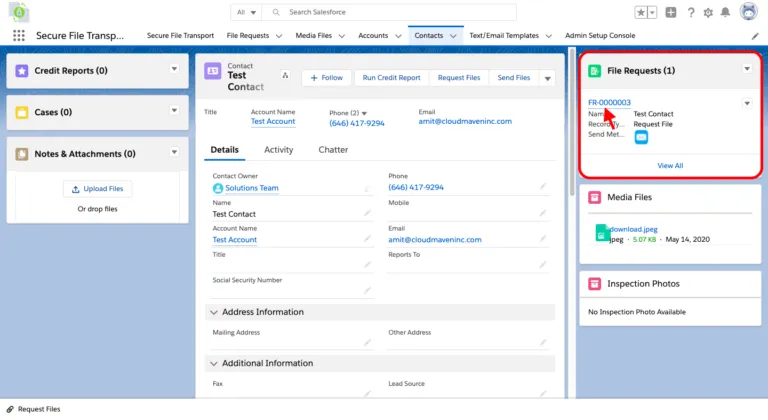Open Test Account link in header

[x=273, y=122]
